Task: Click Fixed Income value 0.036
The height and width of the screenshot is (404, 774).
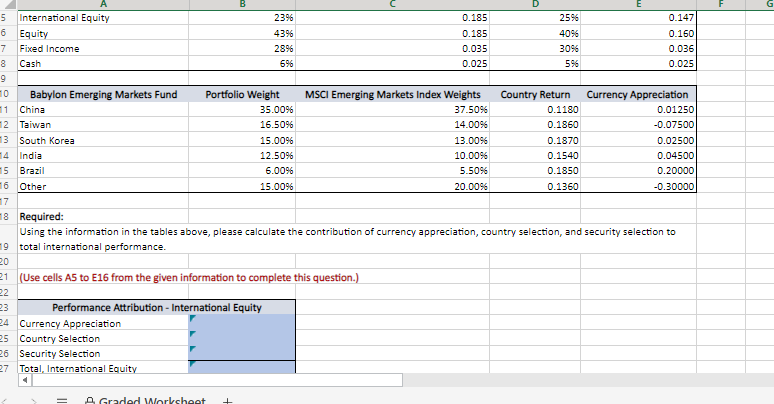Action: pos(638,48)
